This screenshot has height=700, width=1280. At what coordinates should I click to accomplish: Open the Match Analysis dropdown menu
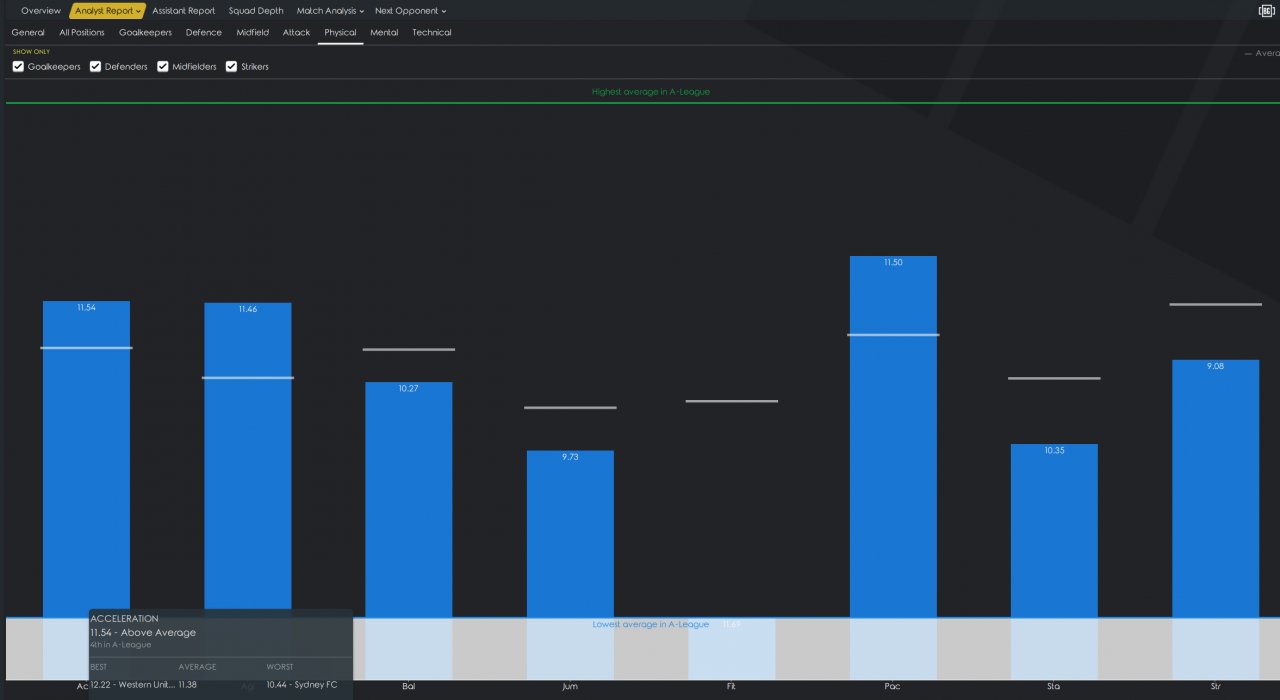tap(330, 11)
